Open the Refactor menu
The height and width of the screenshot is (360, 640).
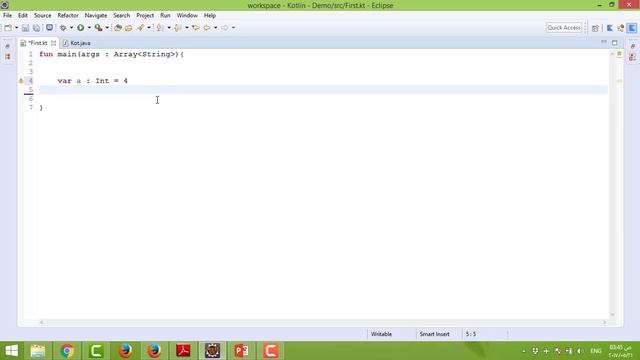[x=68, y=16]
